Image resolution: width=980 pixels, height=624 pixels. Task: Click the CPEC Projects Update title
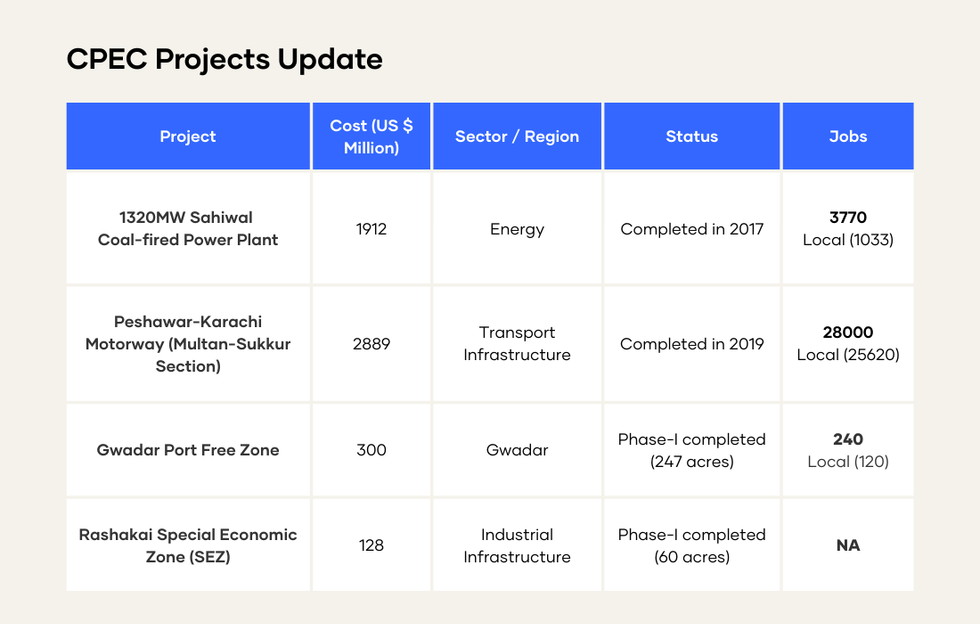pos(224,60)
